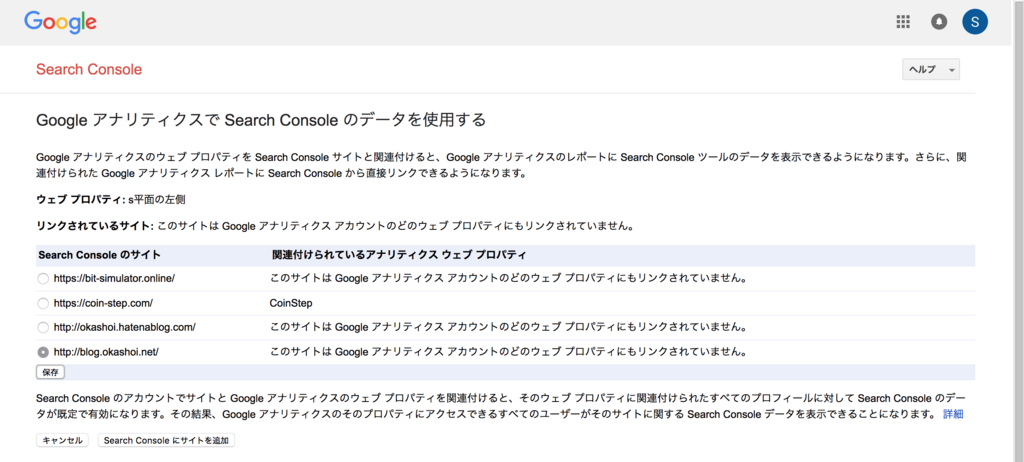Click the red Search Console title link
The height and width of the screenshot is (462, 1024).
[89, 69]
